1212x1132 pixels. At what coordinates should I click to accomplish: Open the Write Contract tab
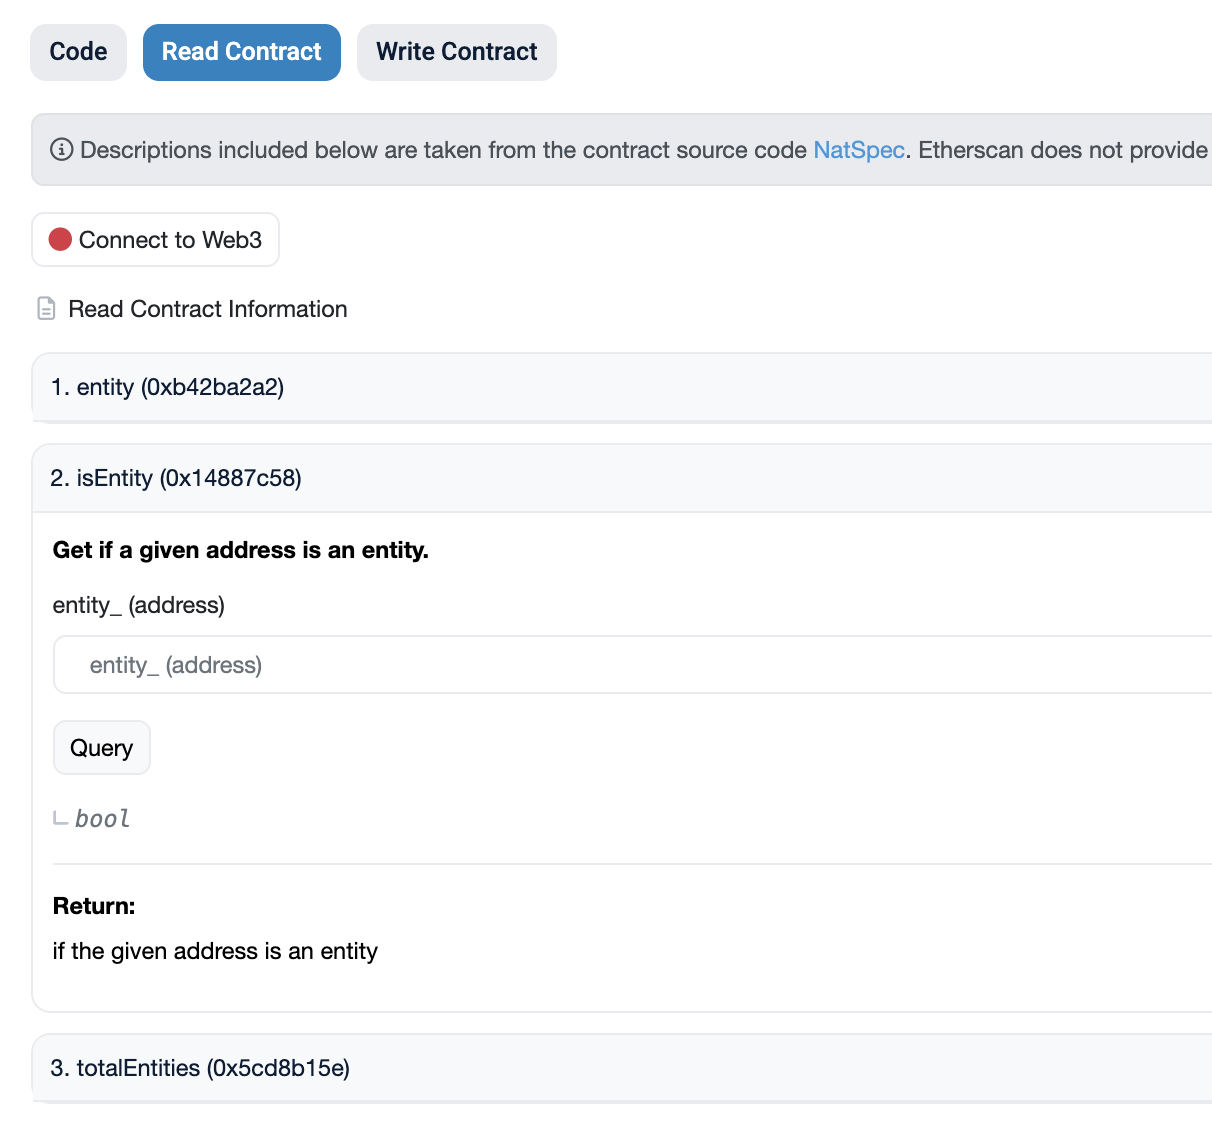[x=456, y=52]
